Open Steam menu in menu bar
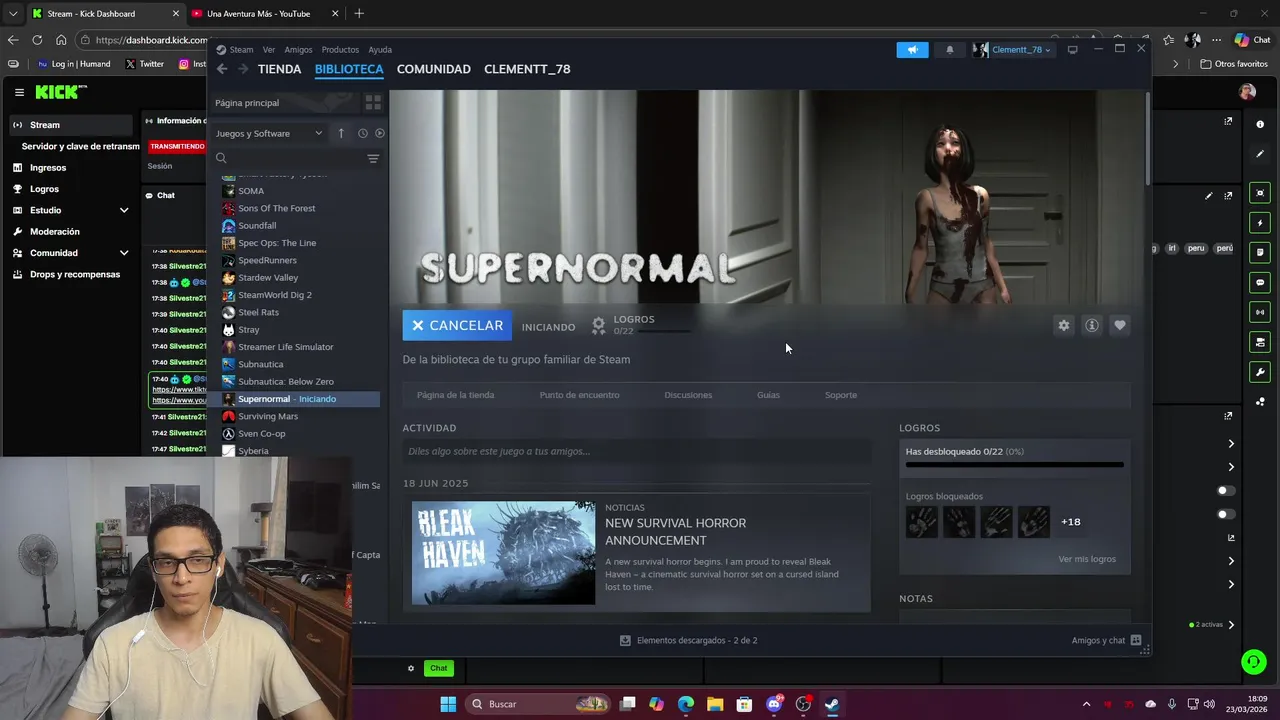 (241, 49)
